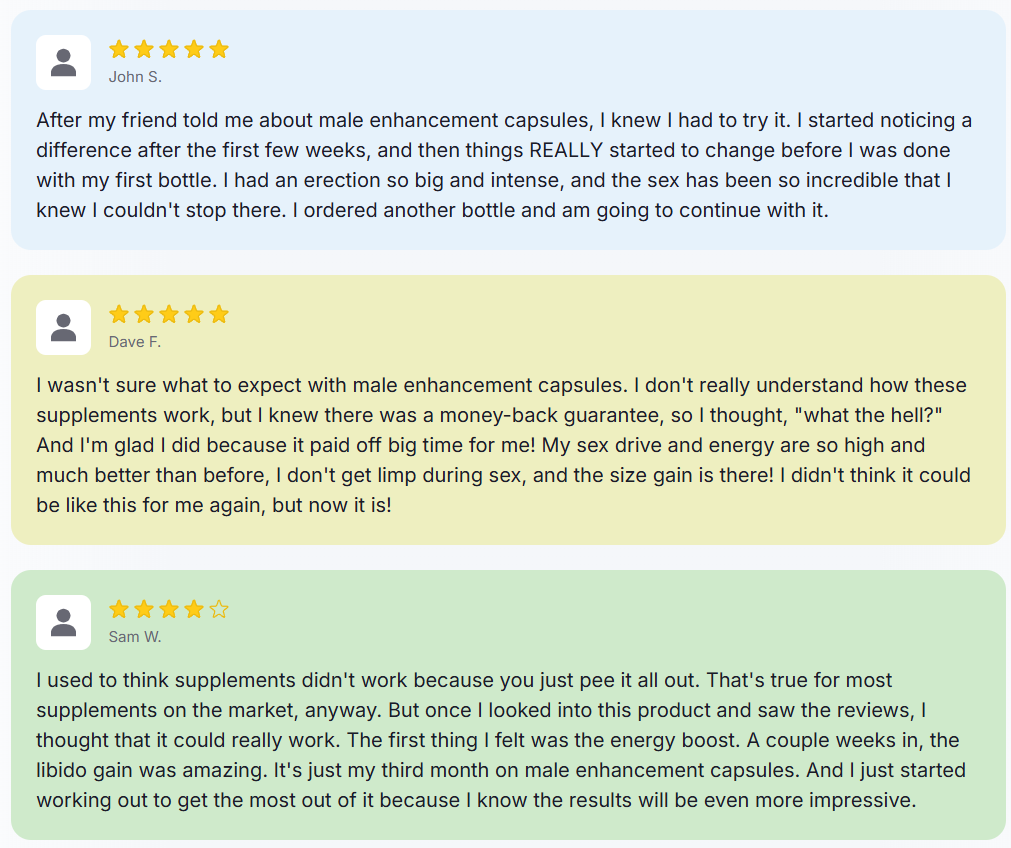Click the fourth star in Sam W.'s rating

[194, 609]
